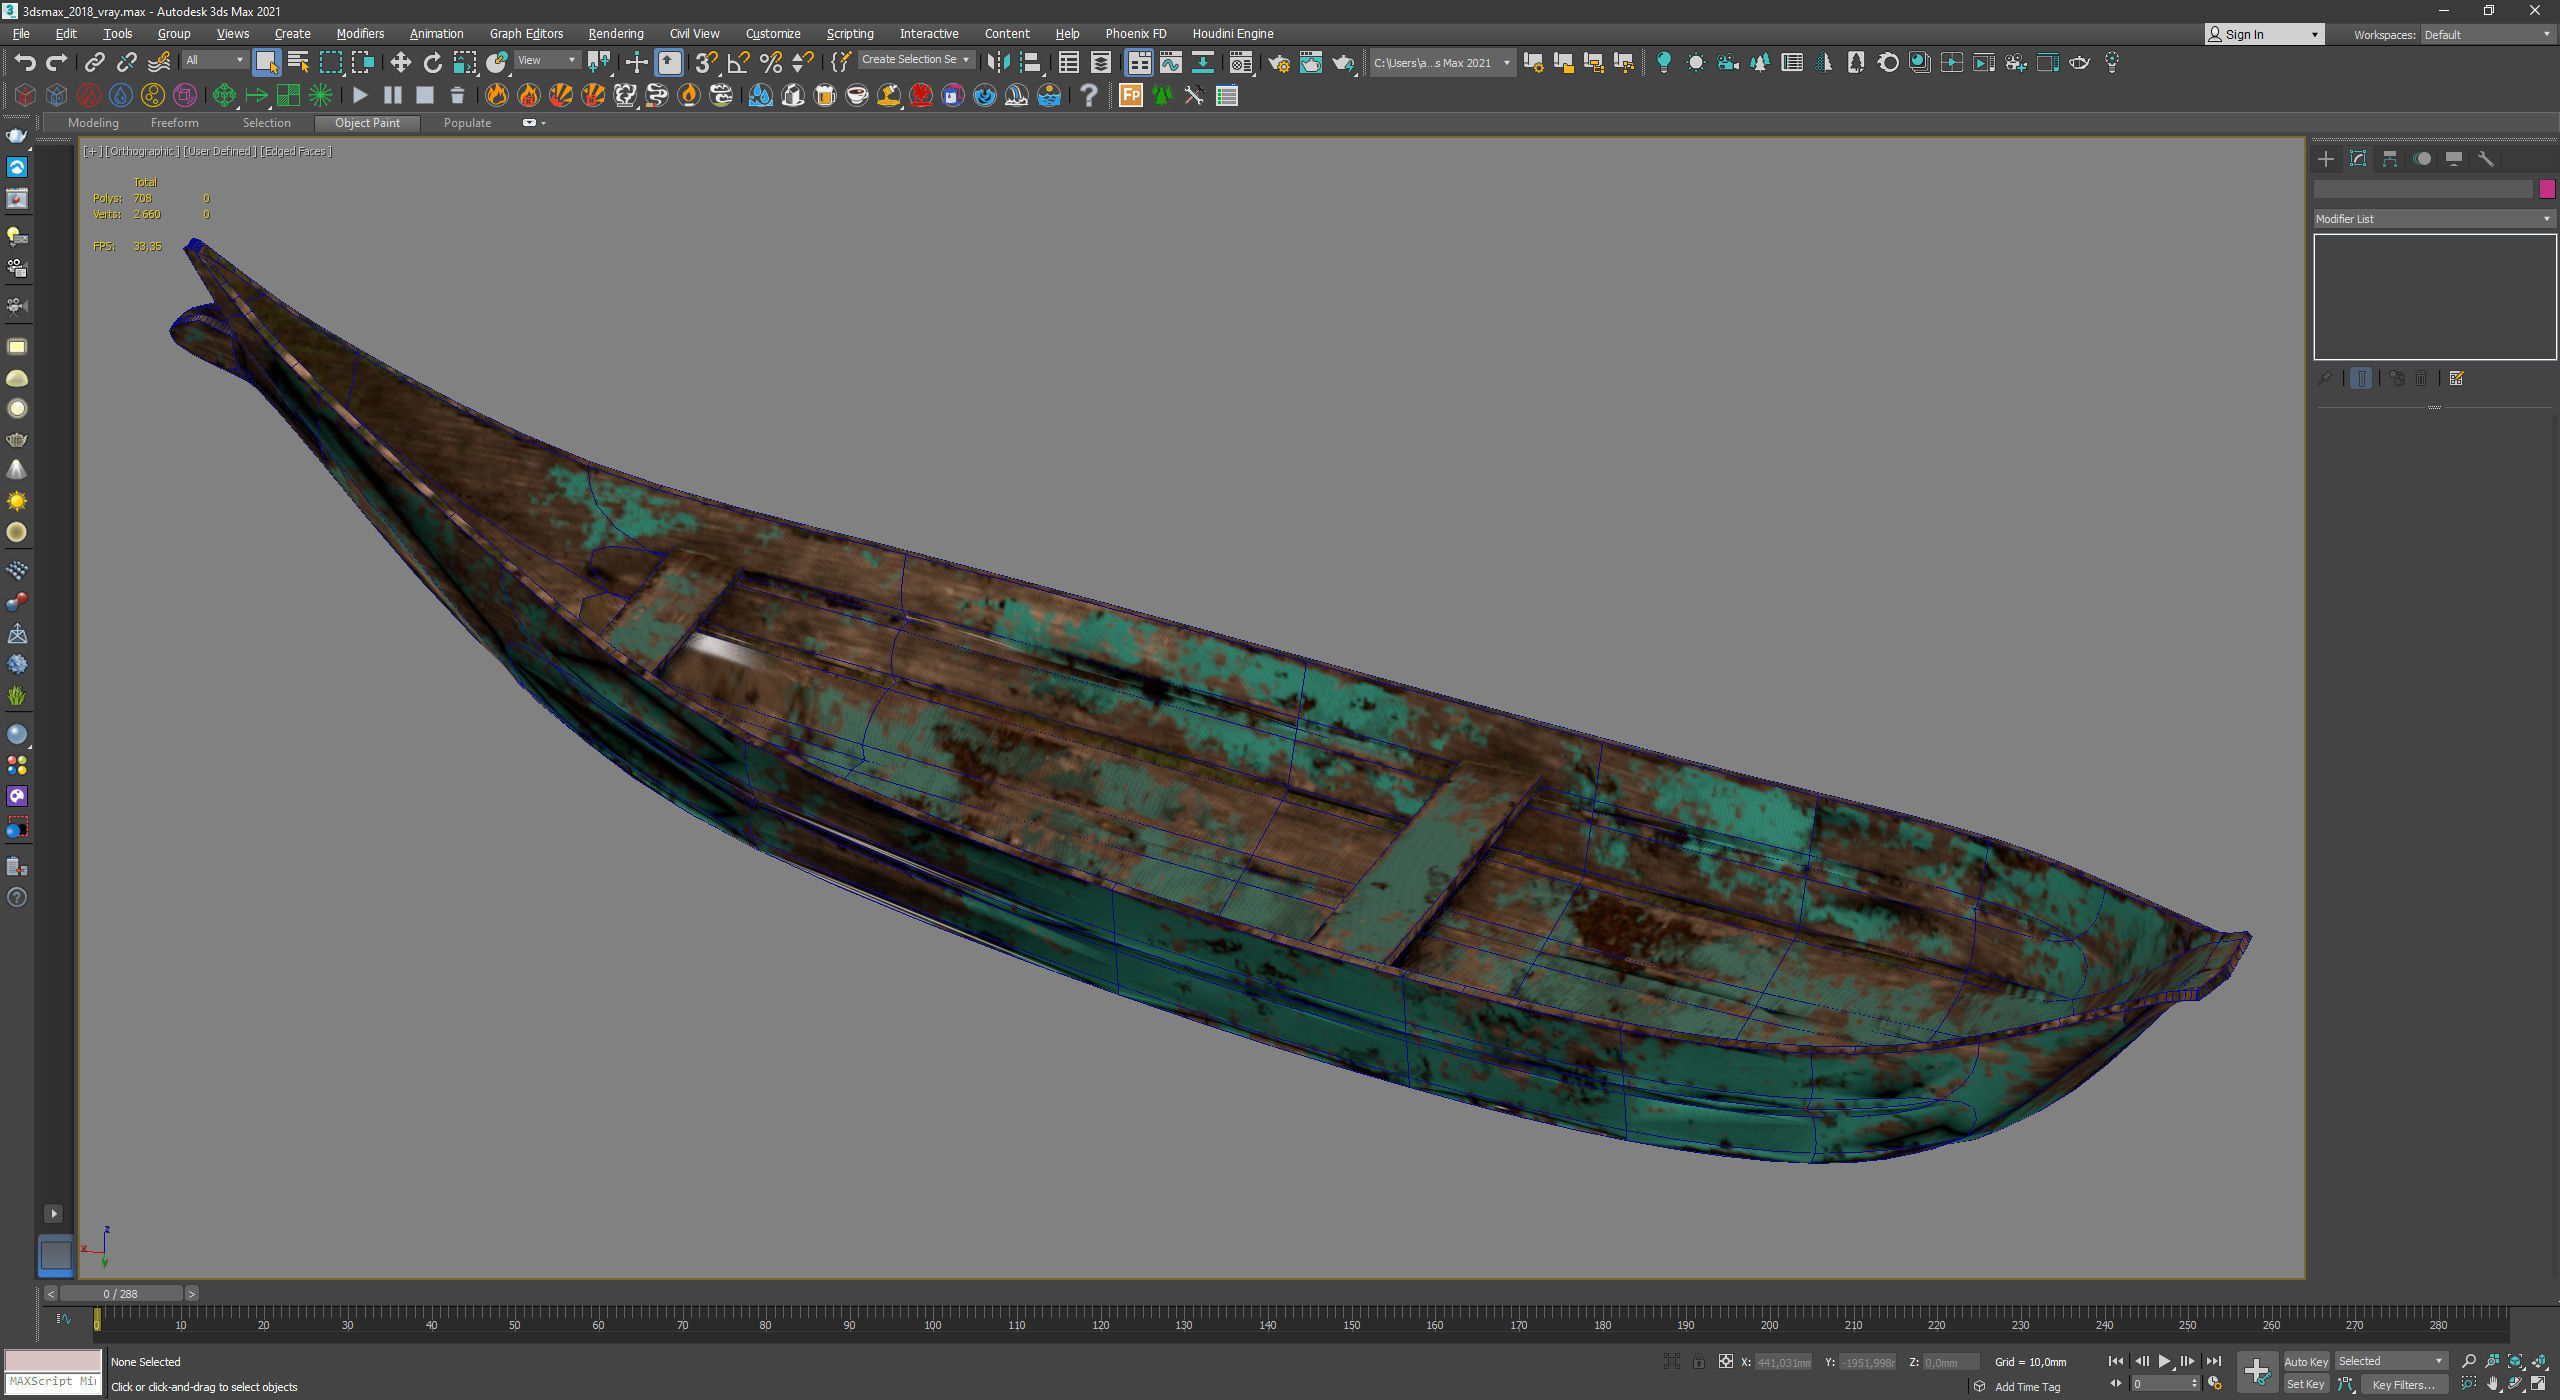Open the Workspaces Default dropdown
Screen dimensions: 2560x1400
(2486, 35)
